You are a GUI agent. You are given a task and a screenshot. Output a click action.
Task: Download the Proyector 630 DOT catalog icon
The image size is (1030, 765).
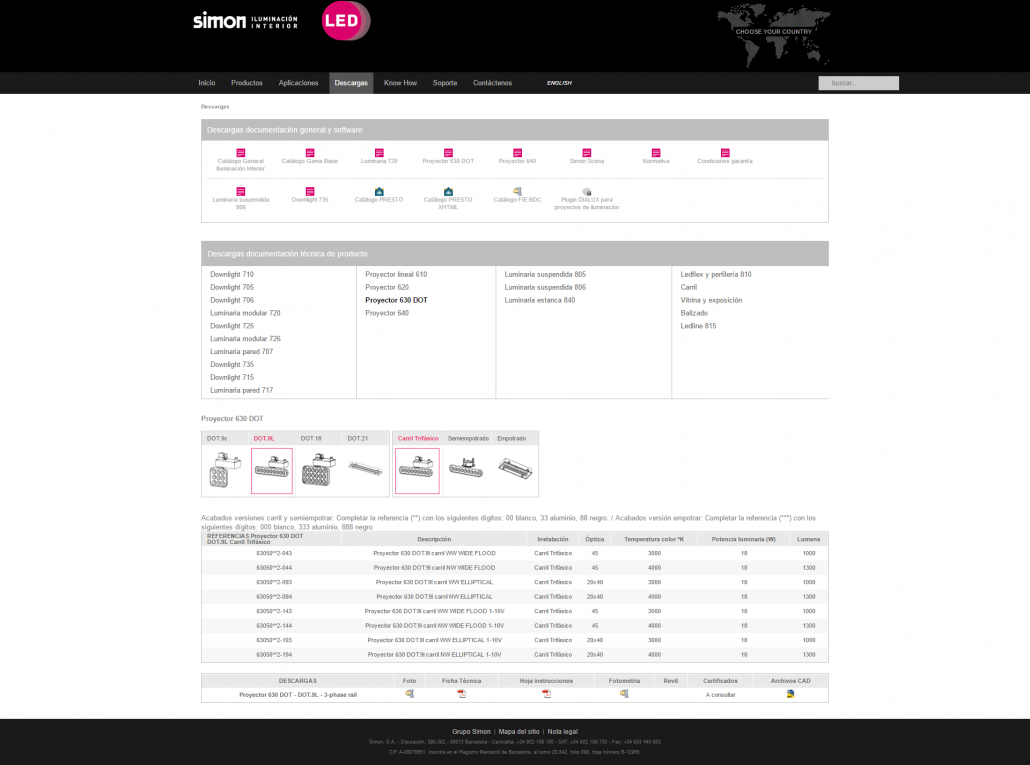pyautogui.click(x=448, y=153)
